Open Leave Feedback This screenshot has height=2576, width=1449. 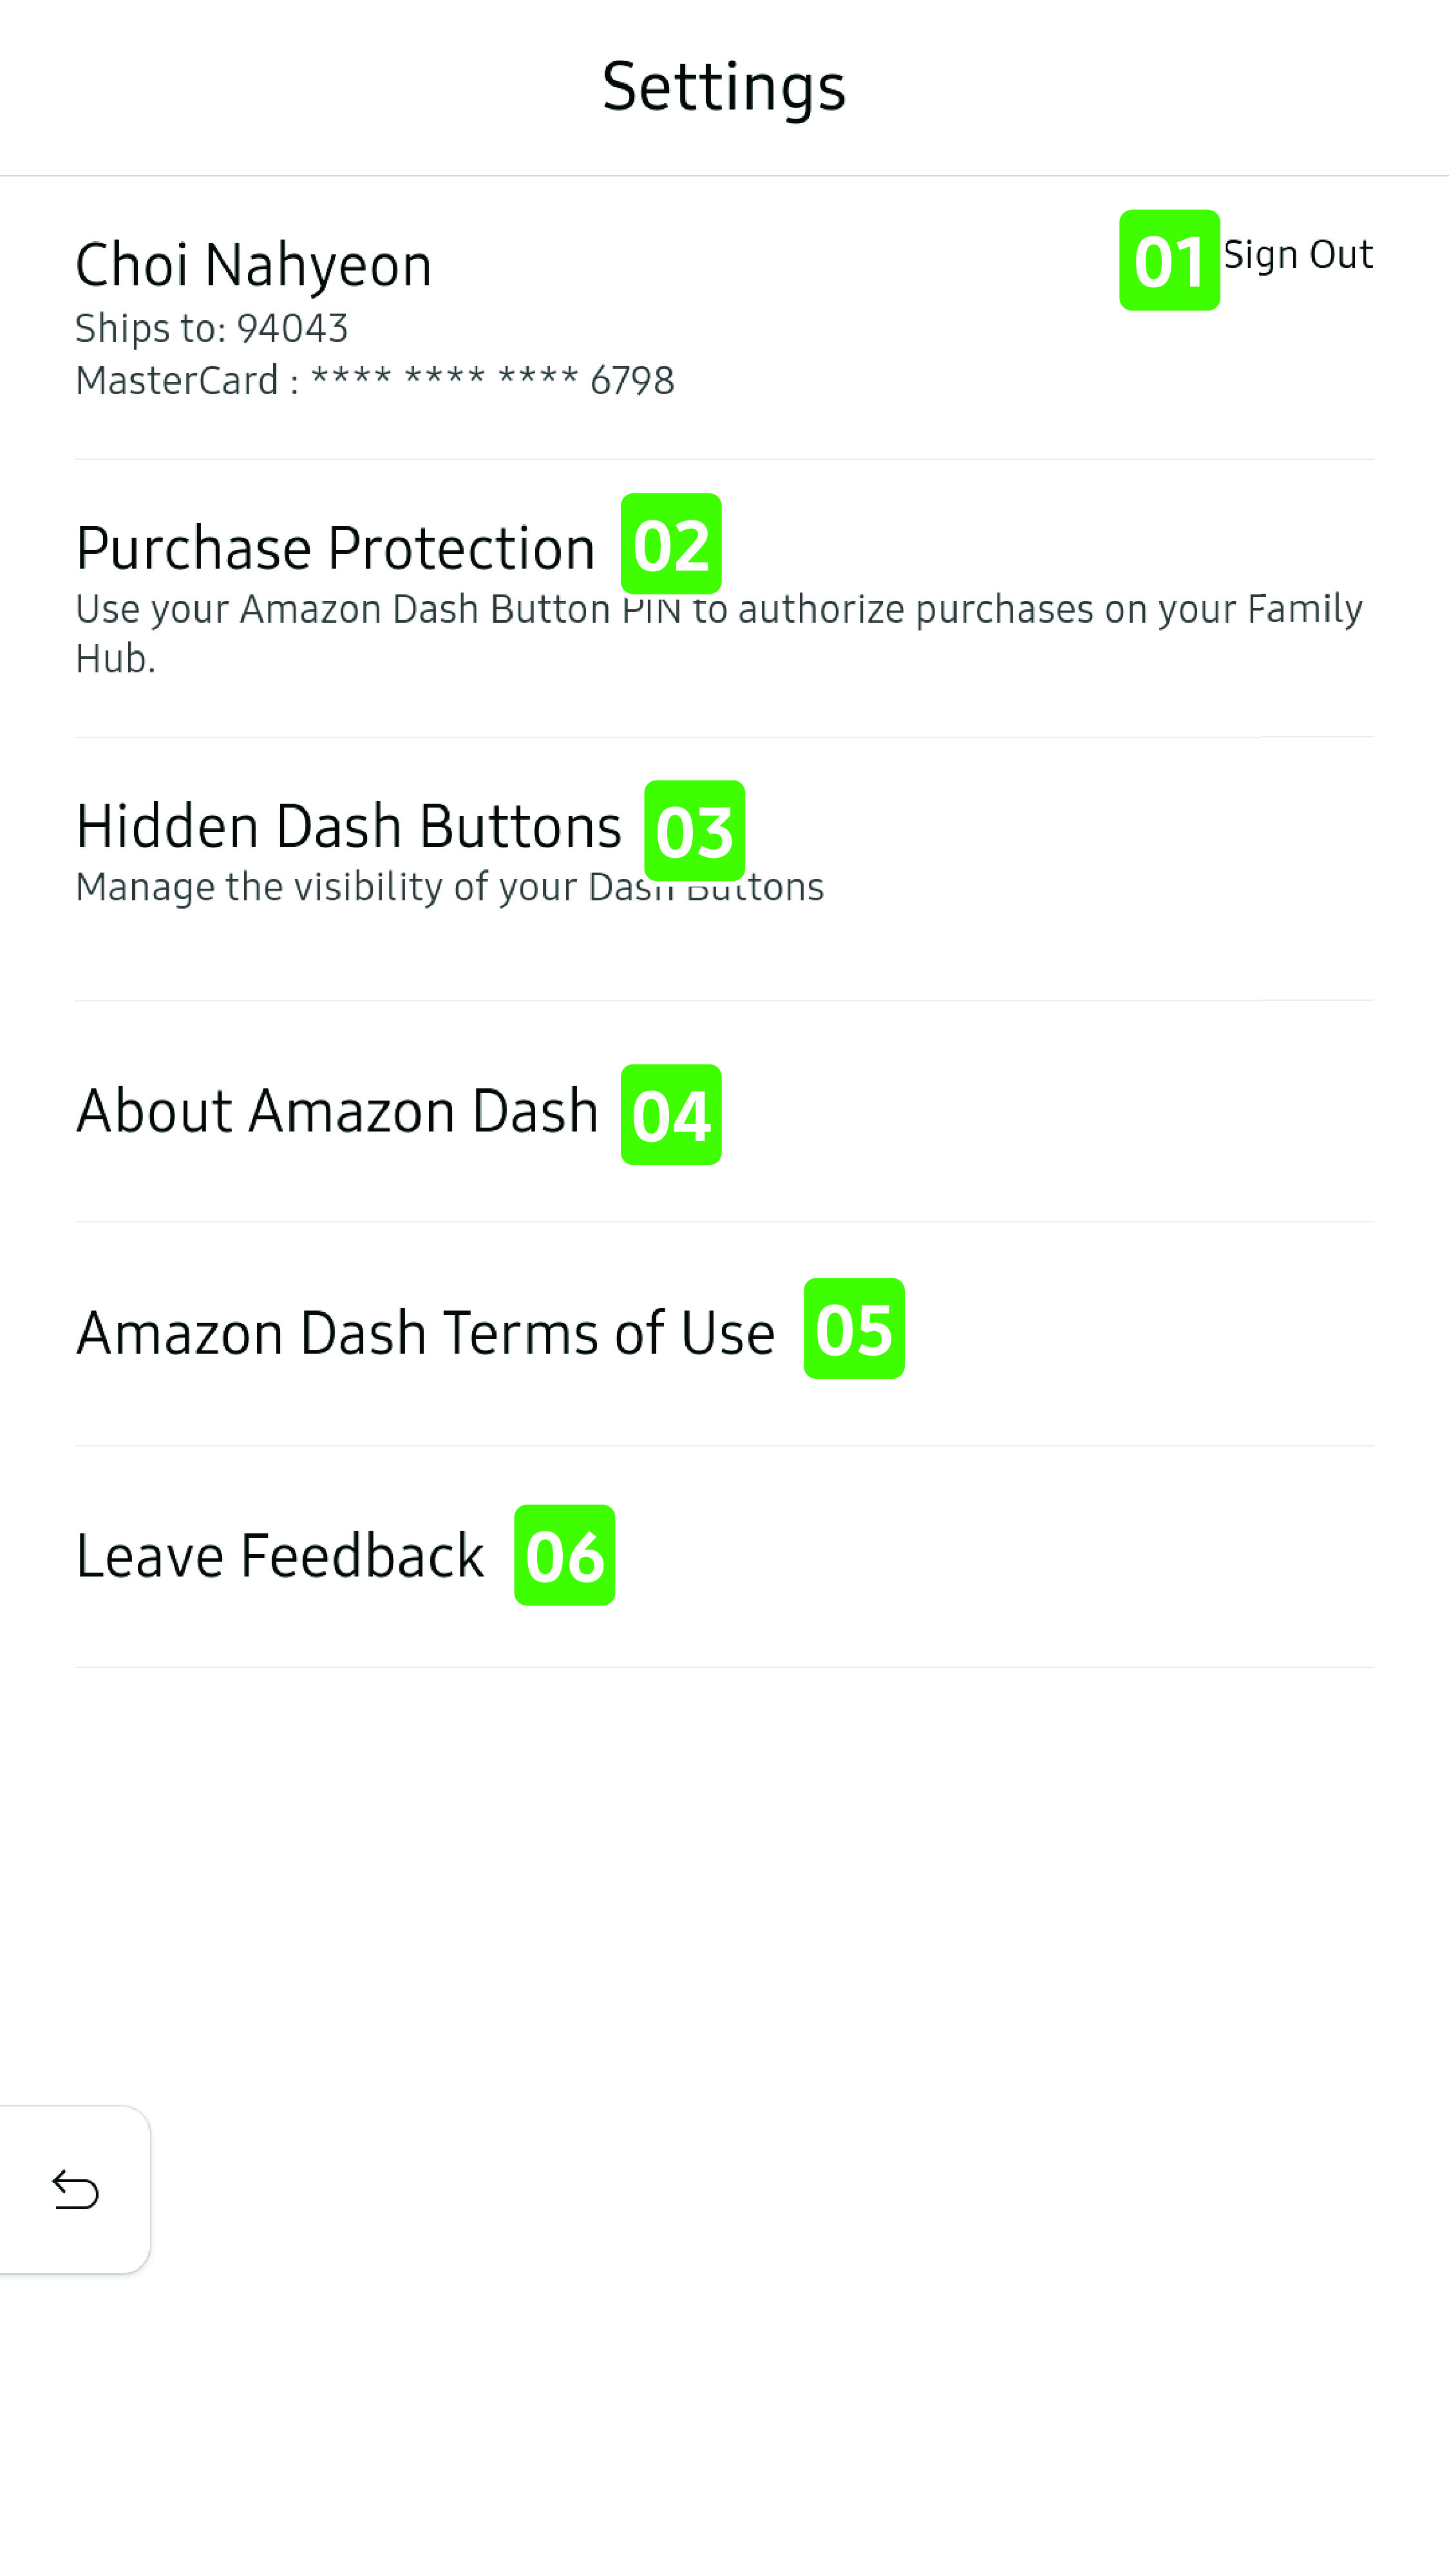pyautogui.click(x=280, y=1556)
